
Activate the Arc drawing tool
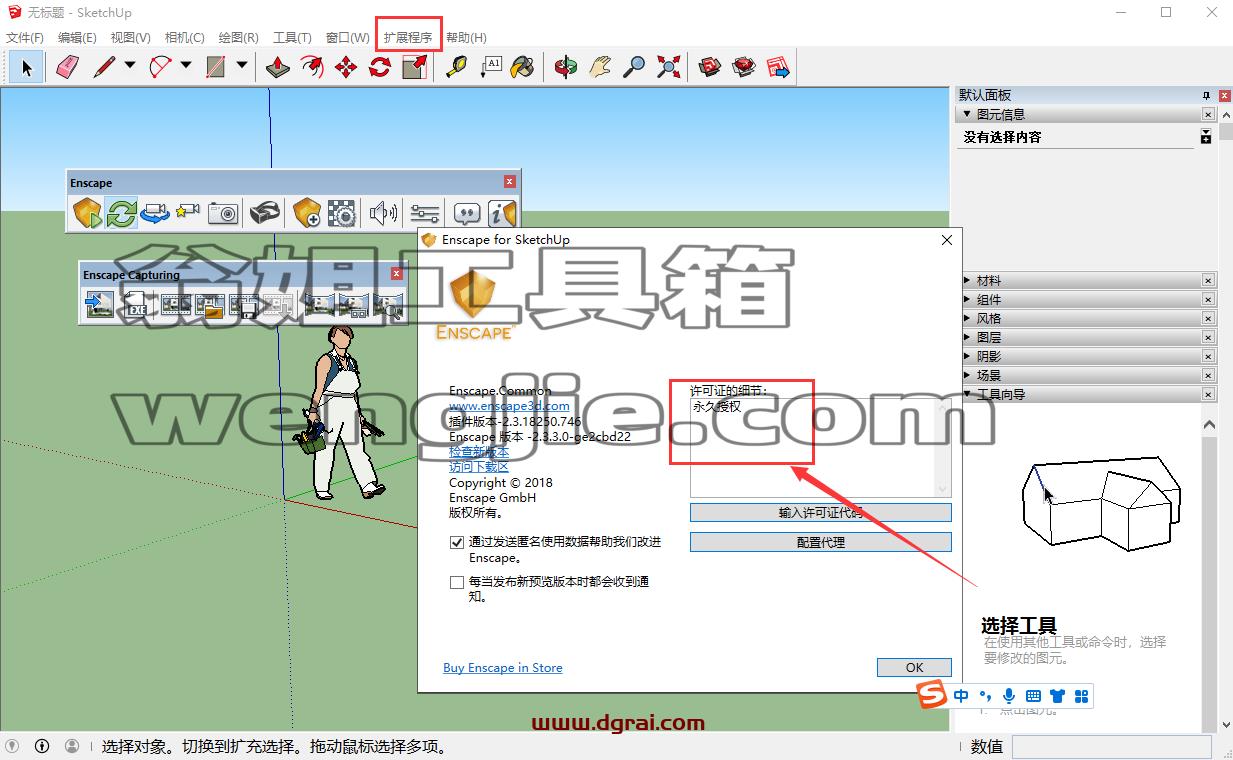pos(160,67)
